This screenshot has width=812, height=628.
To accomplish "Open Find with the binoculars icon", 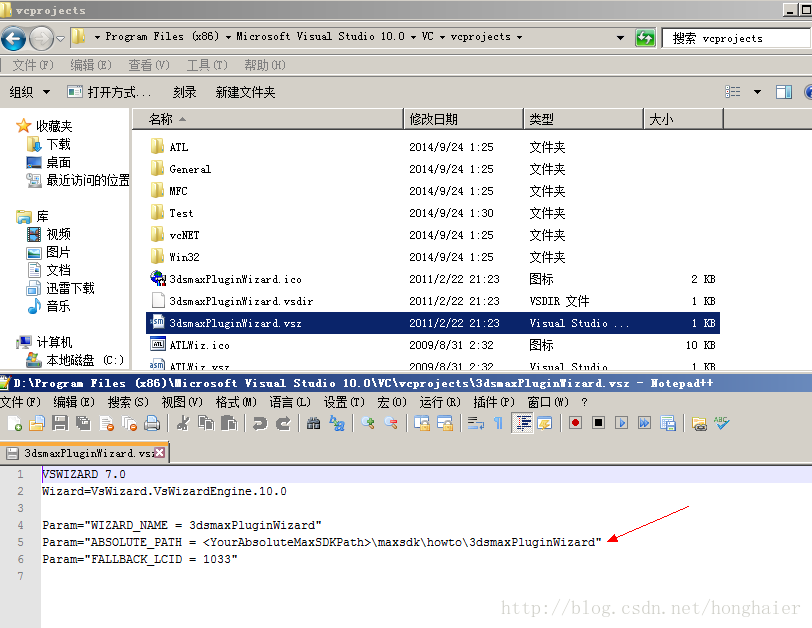I will click(313, 423).
